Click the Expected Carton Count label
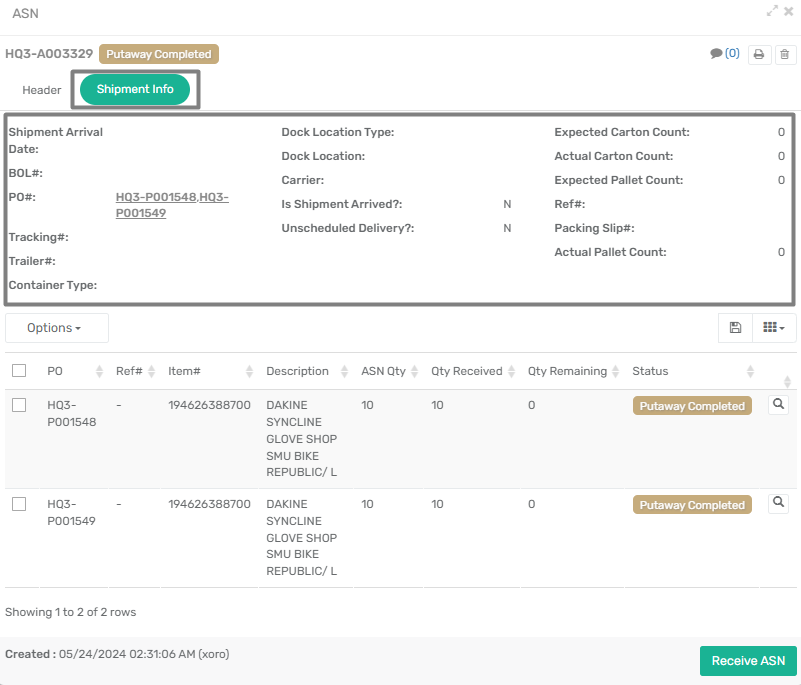Image resolution: width=801 pixels, height=685 pixels. click(622, 132)
